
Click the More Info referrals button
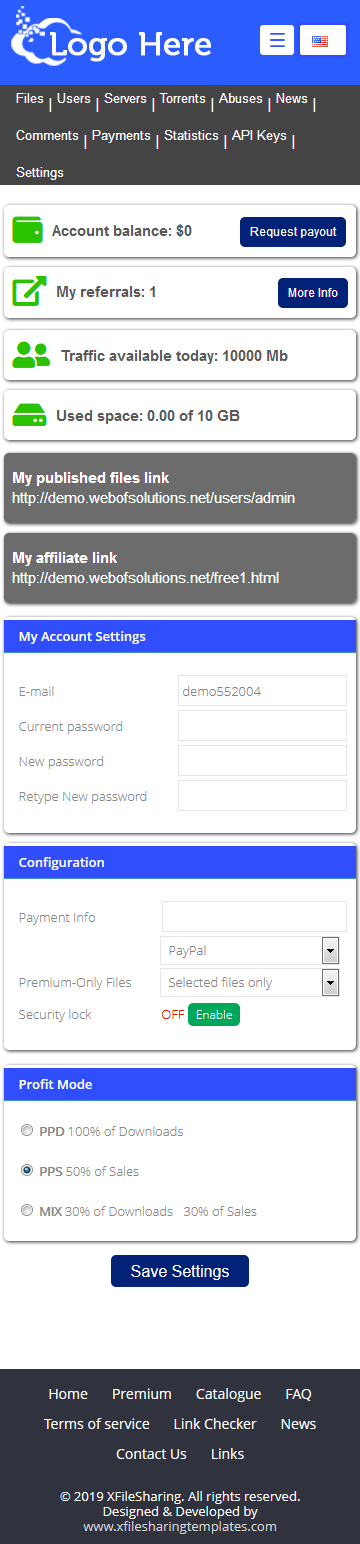(313, 293)
